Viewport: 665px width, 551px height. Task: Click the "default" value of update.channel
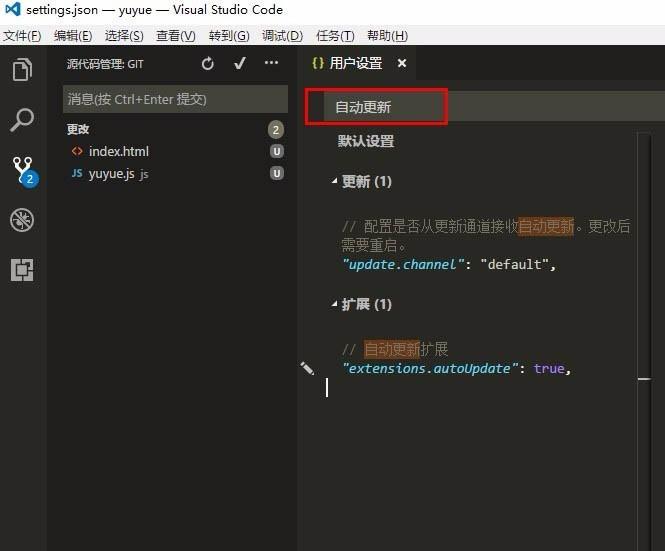515,264
